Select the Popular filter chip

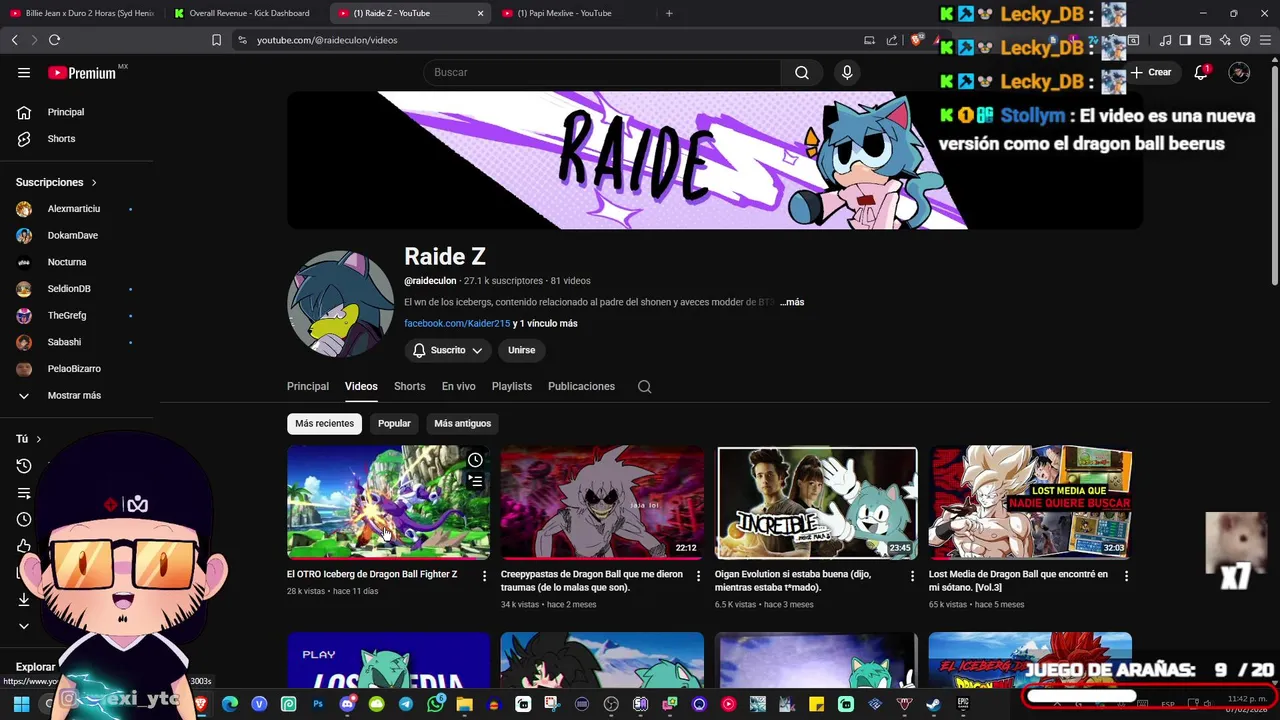point(394,424)
